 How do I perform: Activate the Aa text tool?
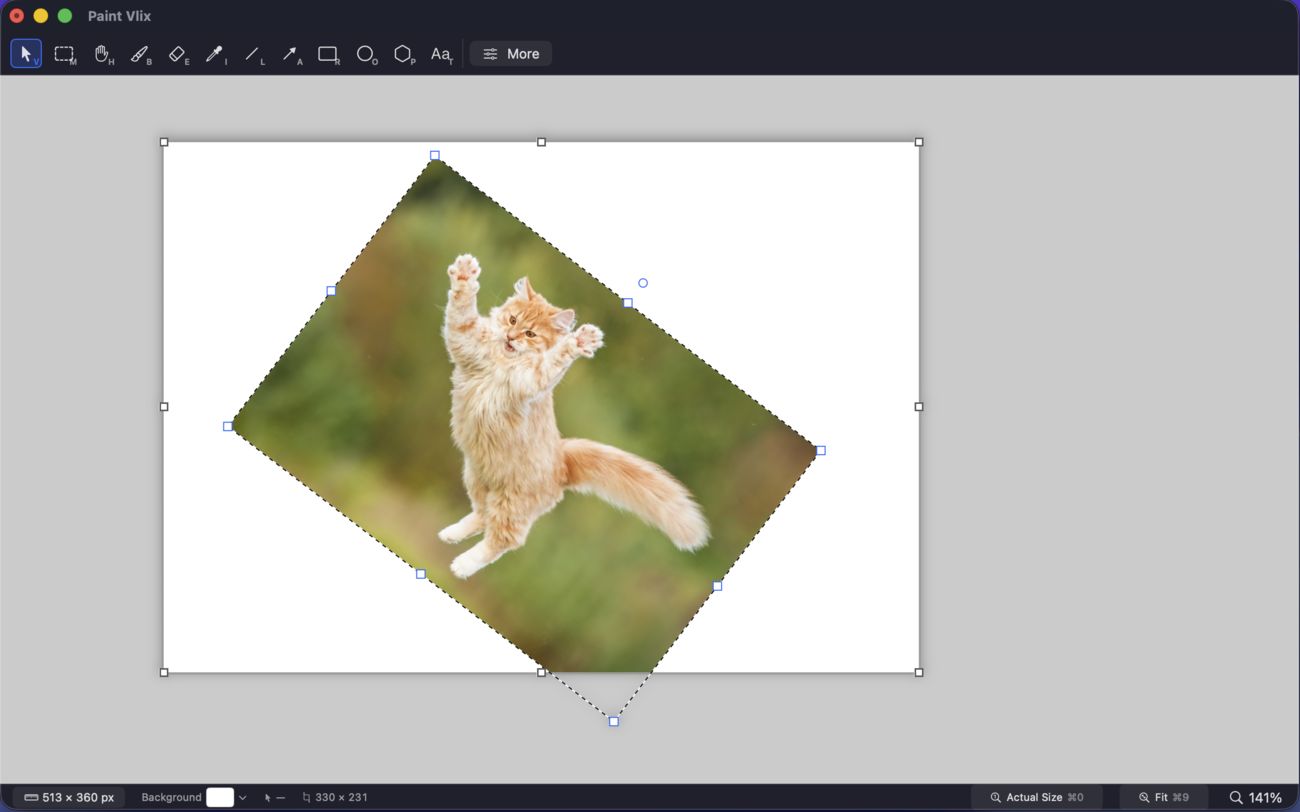(x=441, y=54)
